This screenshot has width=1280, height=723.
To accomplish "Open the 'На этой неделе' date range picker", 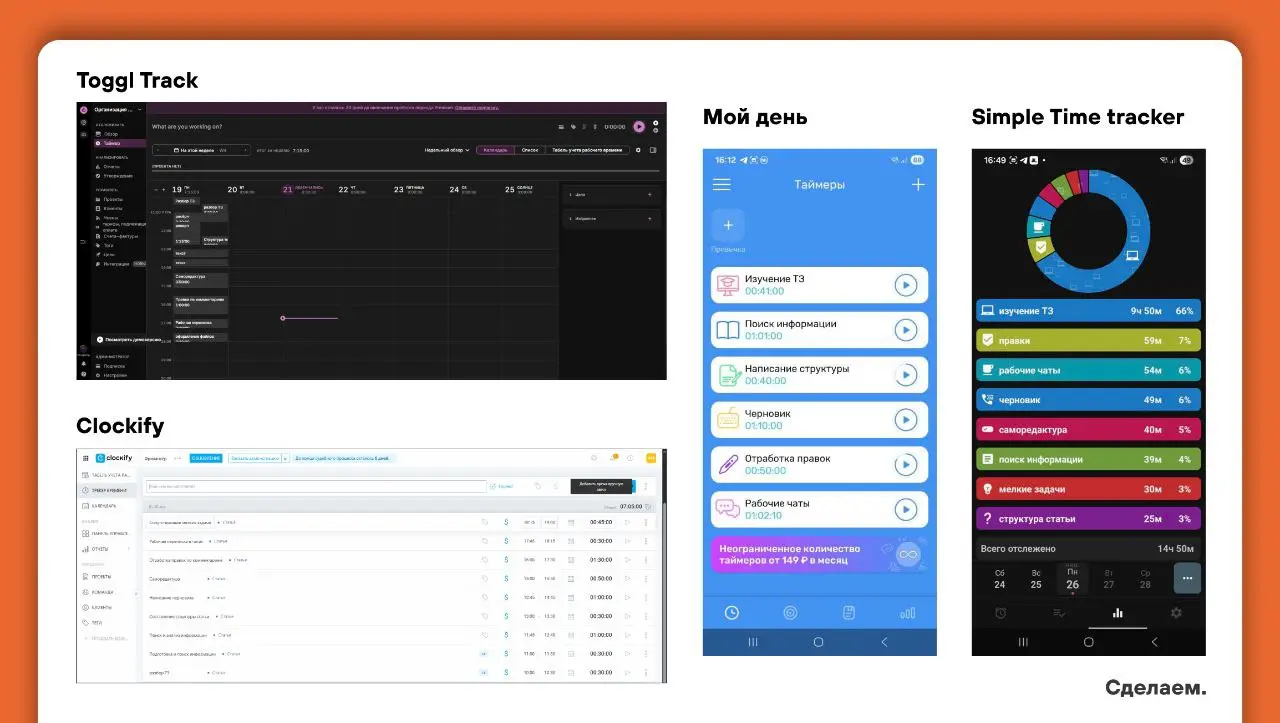I will (202, 150).
